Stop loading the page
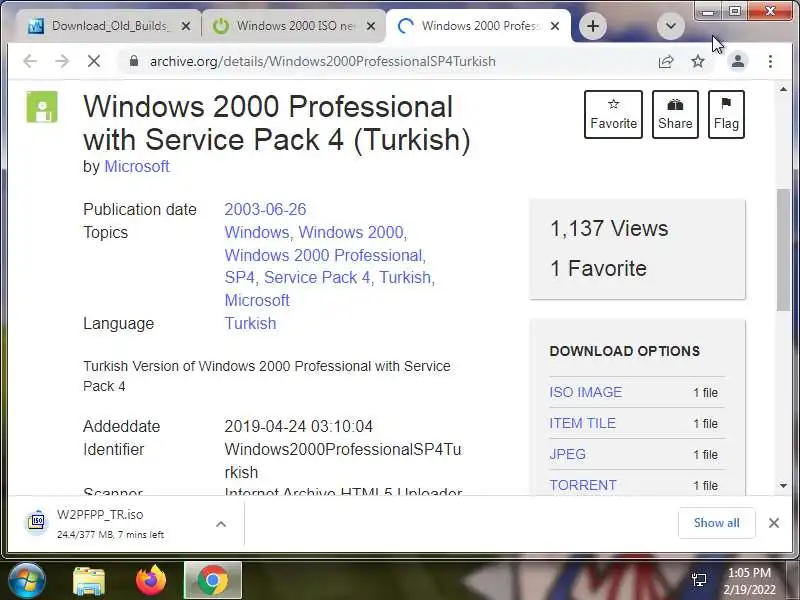Image resolution: width=800 pixels, height=600 pixels. pos(94,61)
